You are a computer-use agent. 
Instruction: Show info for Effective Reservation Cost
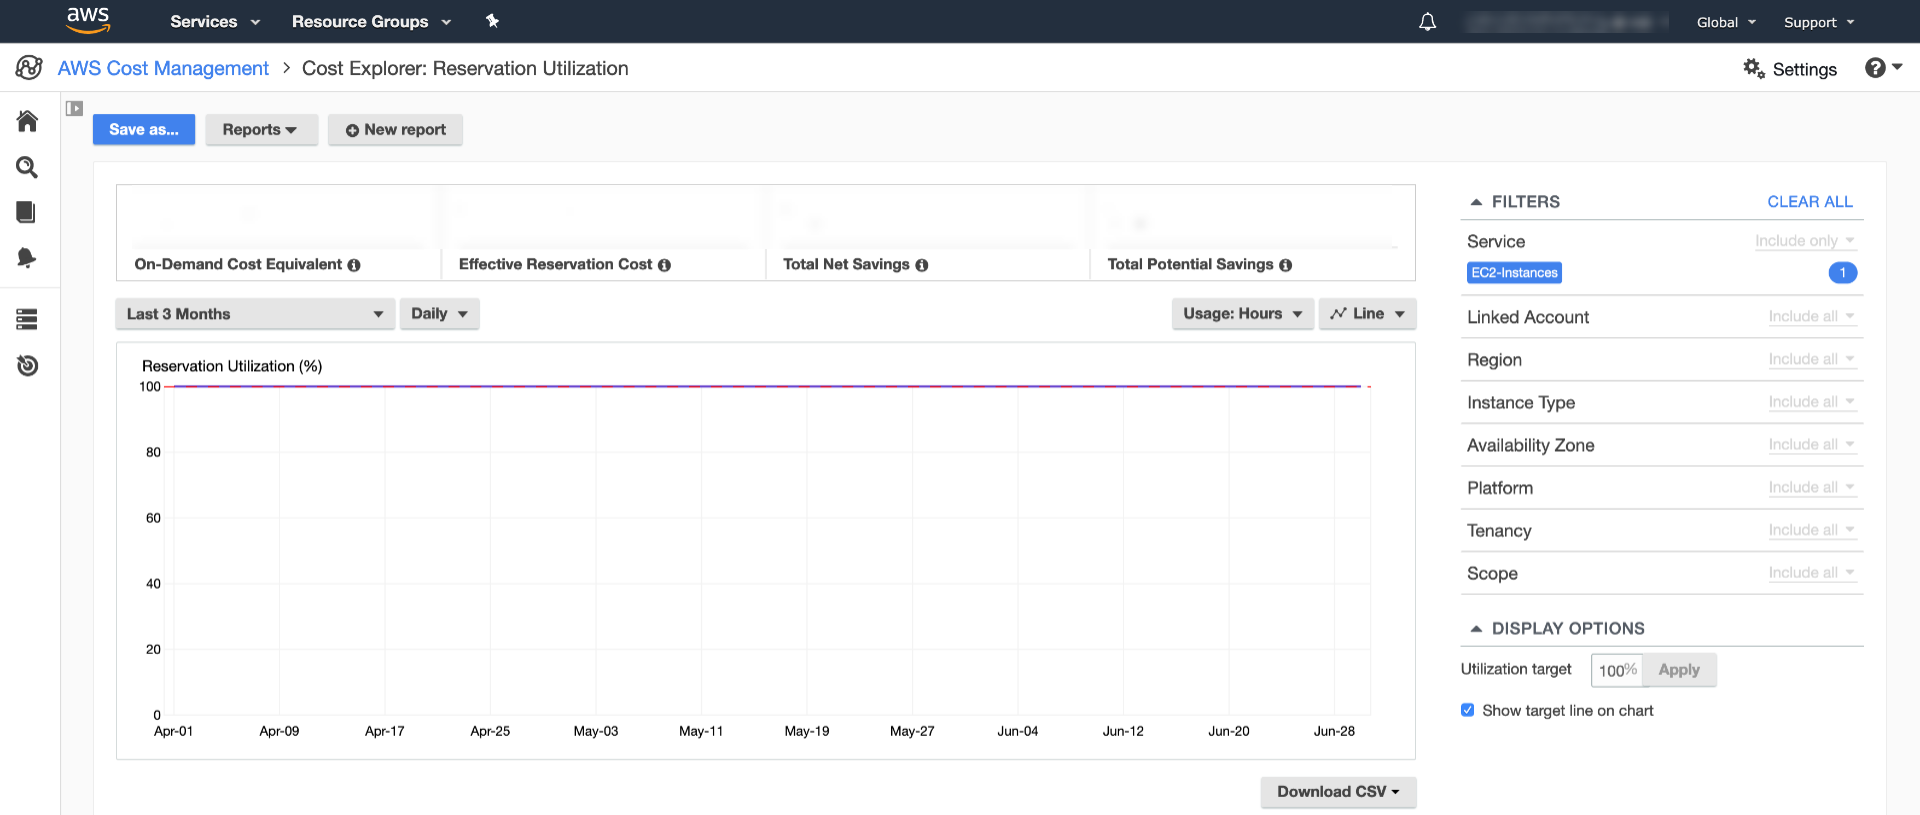coord(664,265)
